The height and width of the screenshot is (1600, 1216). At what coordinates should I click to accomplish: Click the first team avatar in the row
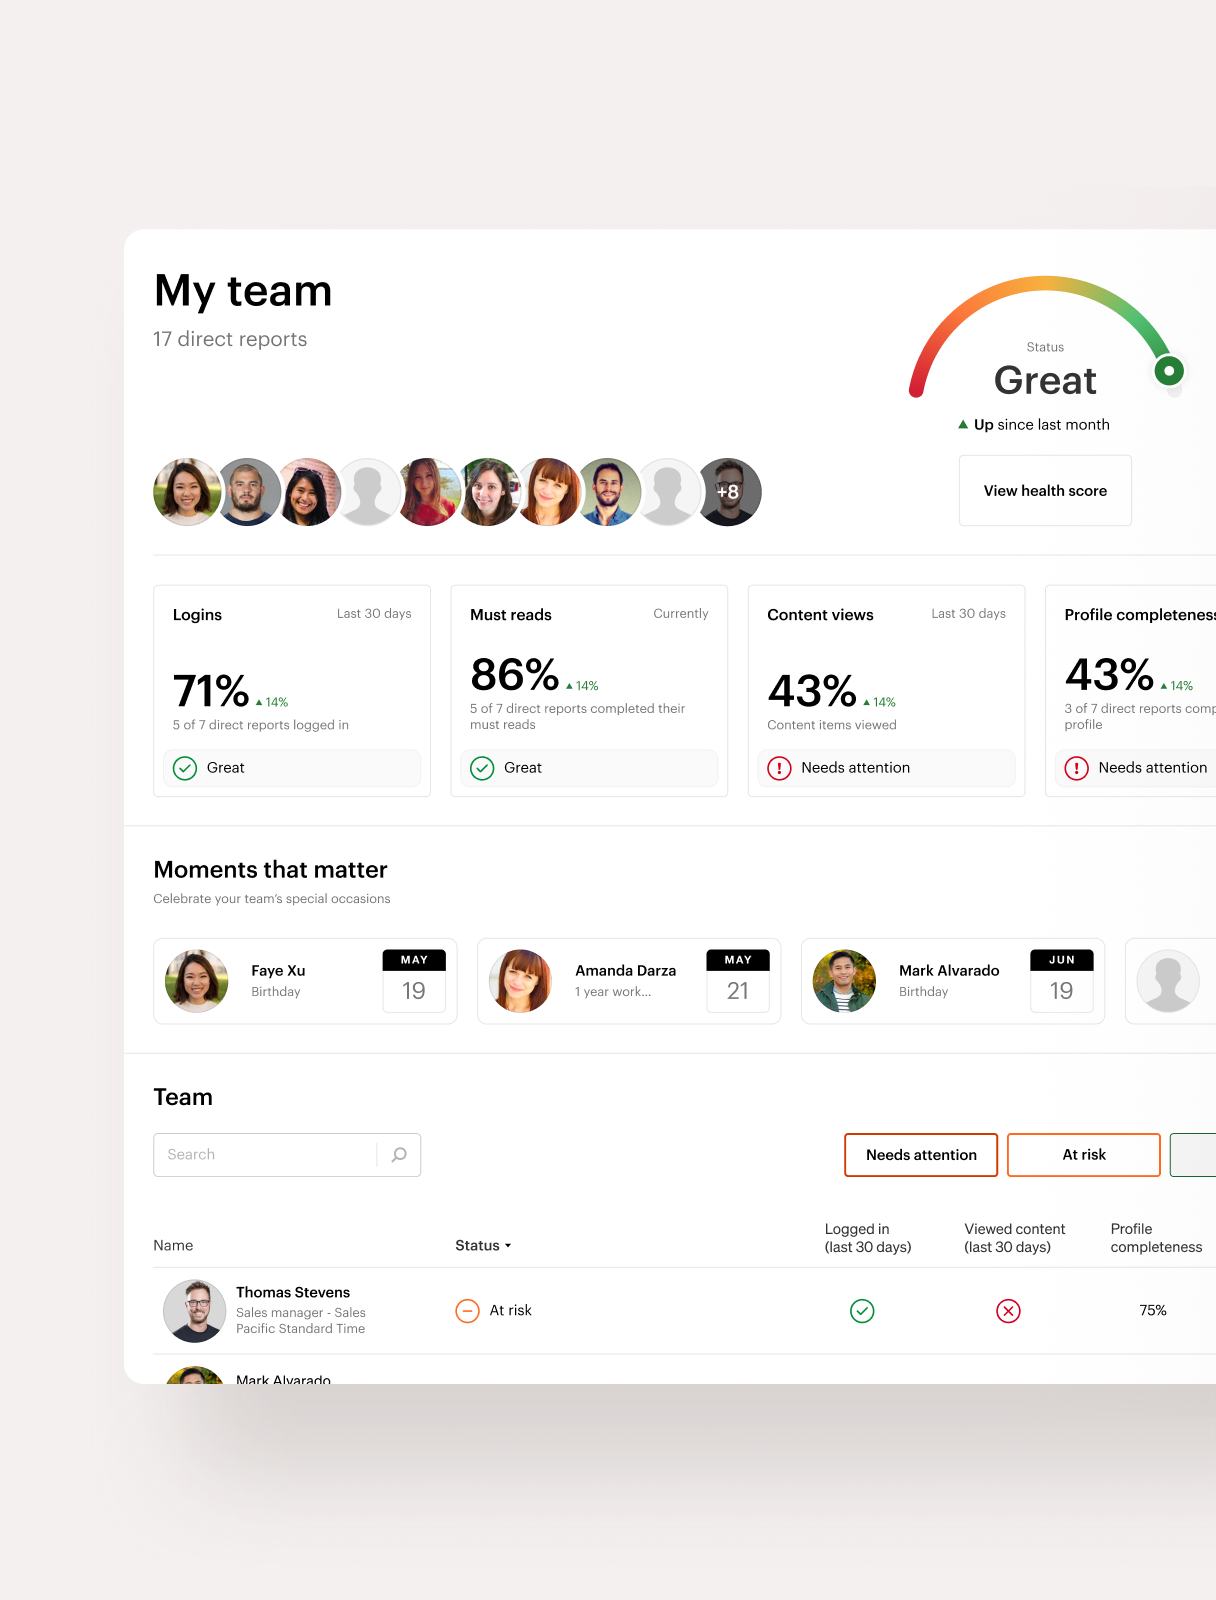pyautogui.click(x=187, y=492)
